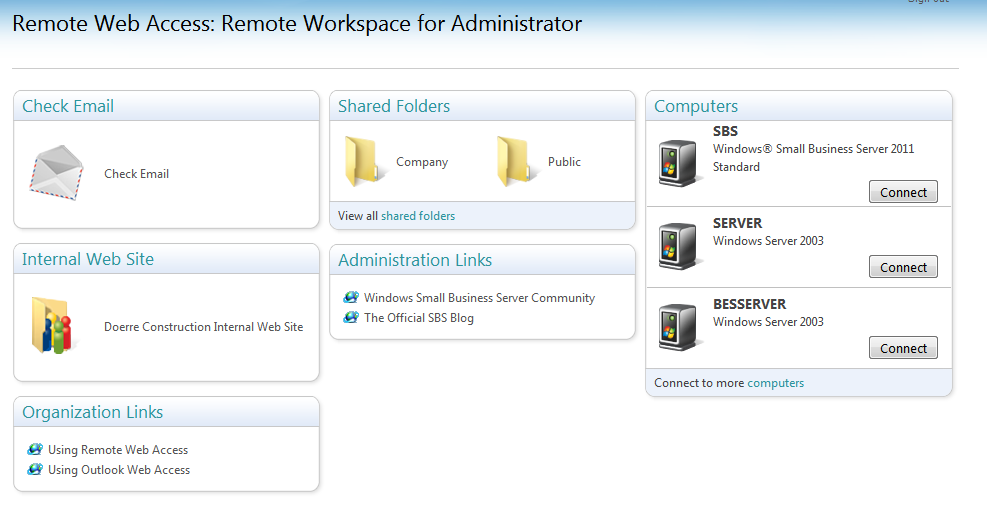
Task: Click IE icon beside Using Outlook Web Access
Action: pyautogui.click(x=35, y=470)
